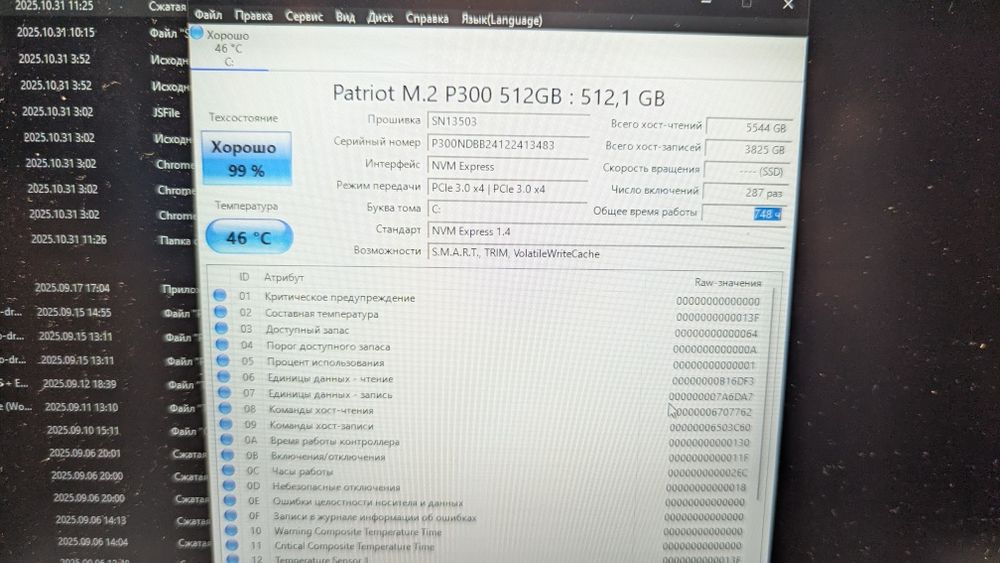Click the standard field NVM Express 1.4
Screen dimensions: 1000x563
point(606,231)
